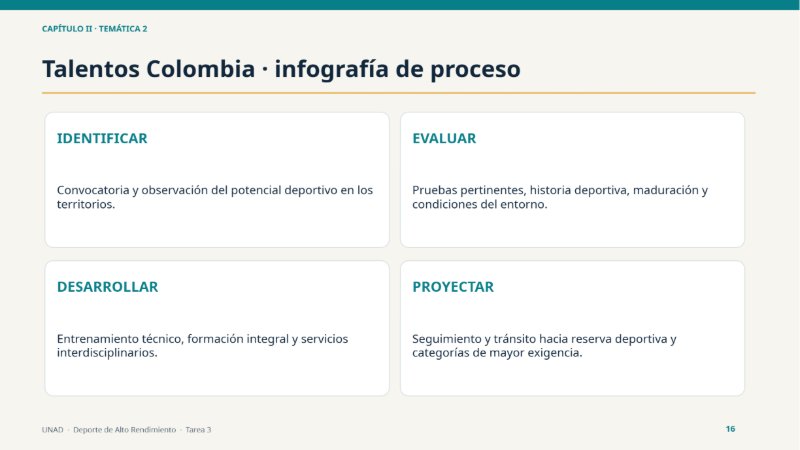Select the 'IDENTIFICAR' card heading

(102, 138)
